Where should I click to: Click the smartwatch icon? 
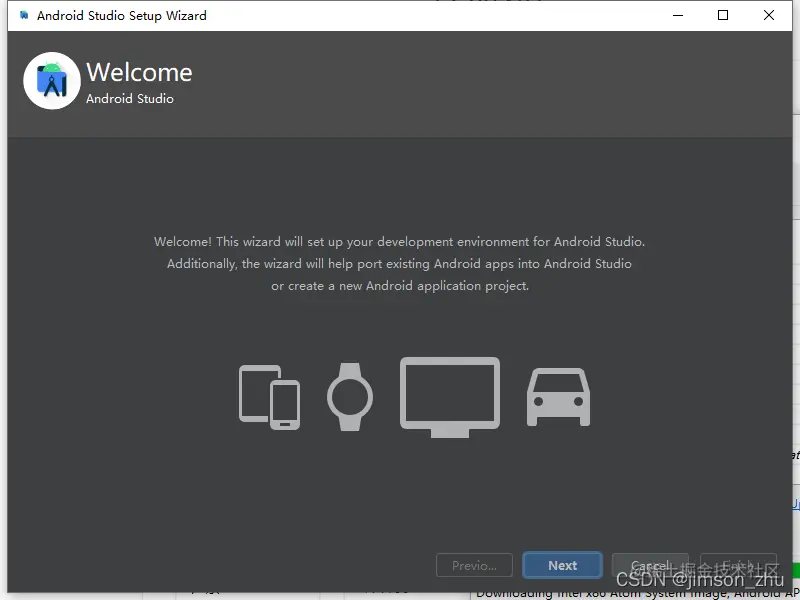point(350,396)
